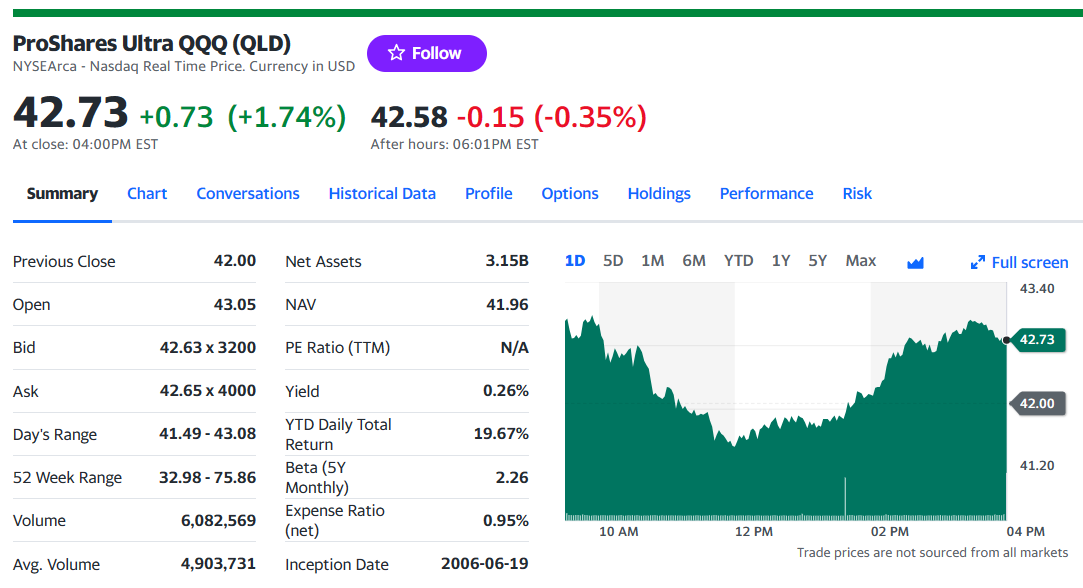1083x588 pixels.
Task: Switch to the Options tab
Action: (x=570, y=193)
